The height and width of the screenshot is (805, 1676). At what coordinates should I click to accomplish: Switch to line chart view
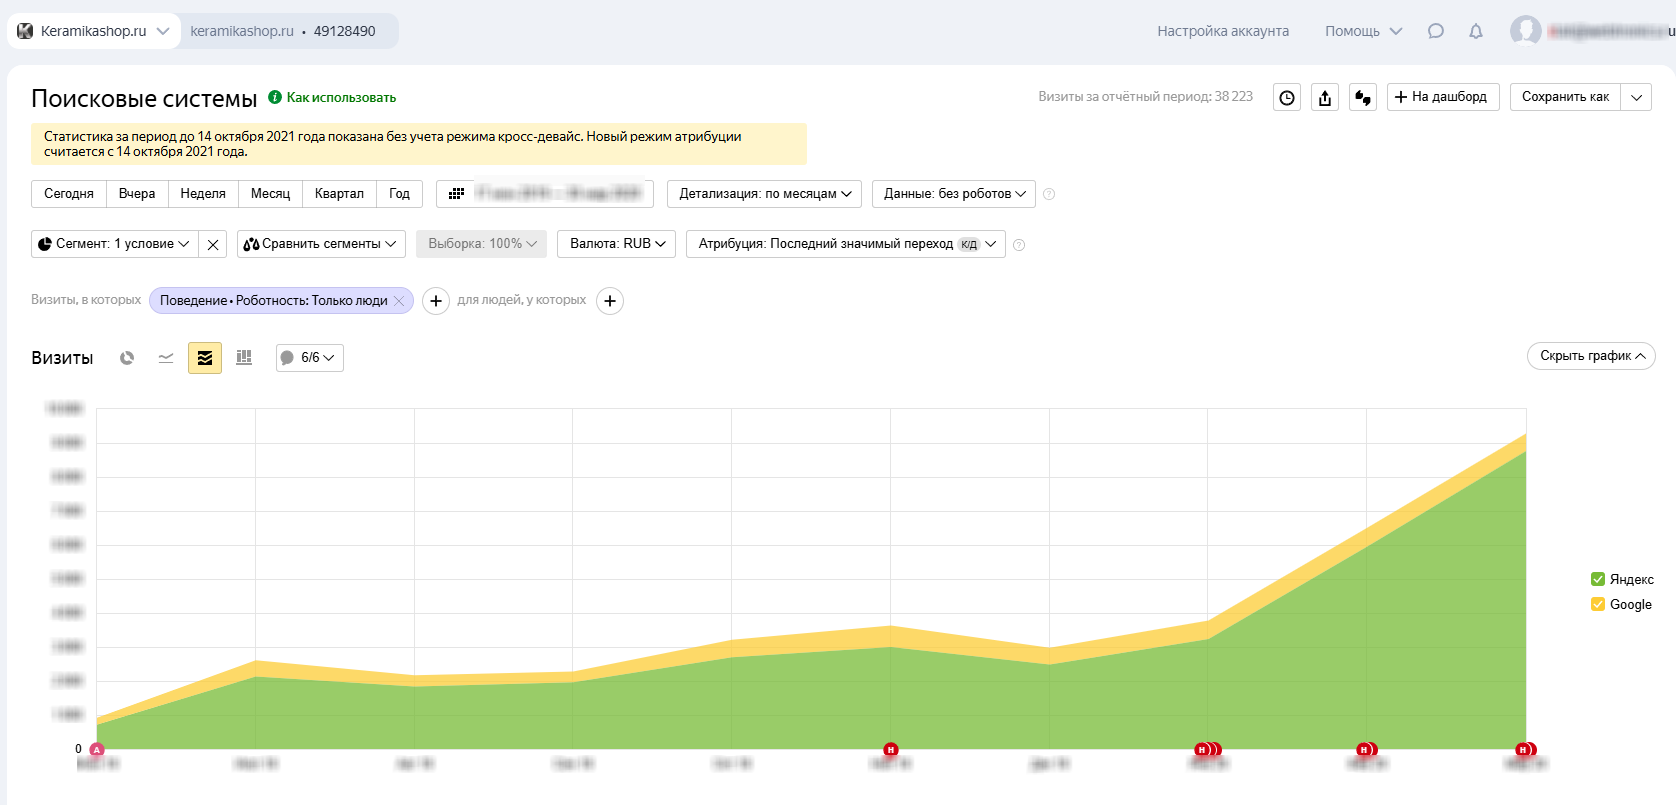pyautogui.click(x=166, y=358)
